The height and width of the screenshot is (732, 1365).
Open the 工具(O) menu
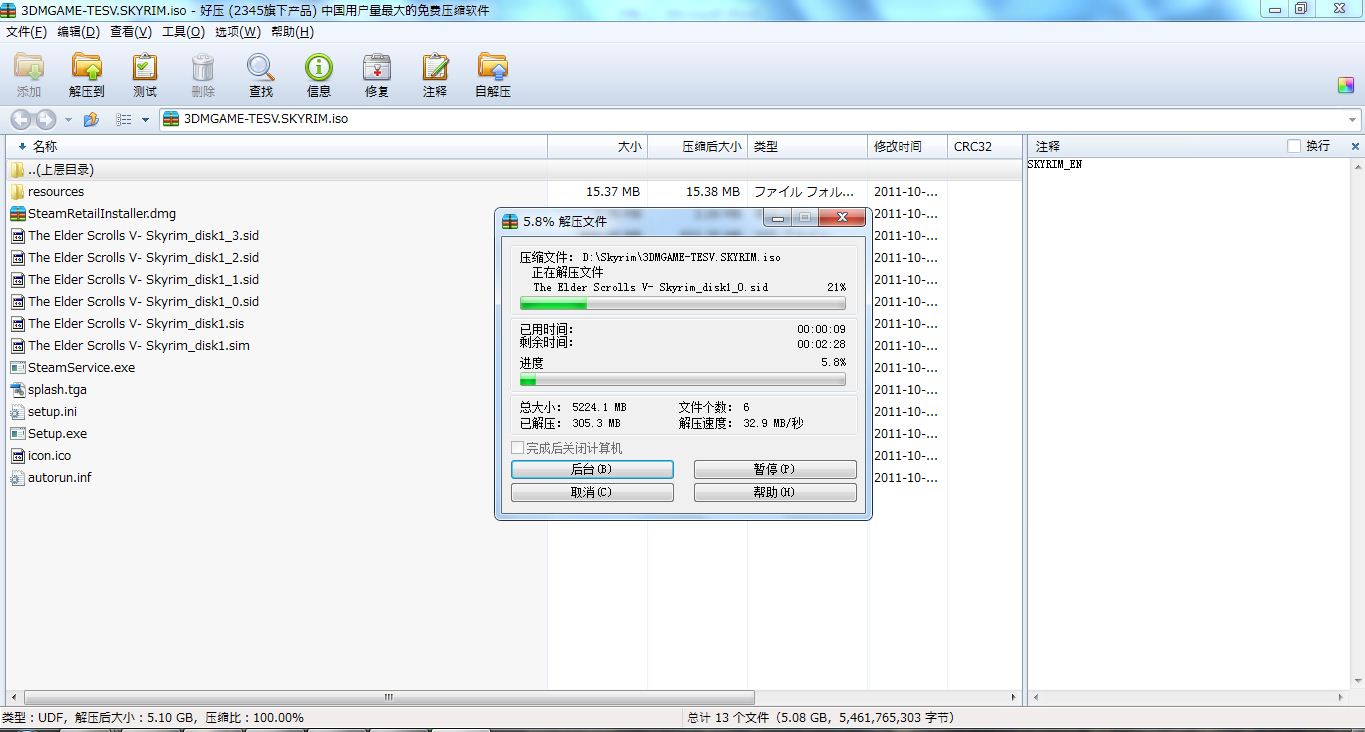tap(183, 31)
